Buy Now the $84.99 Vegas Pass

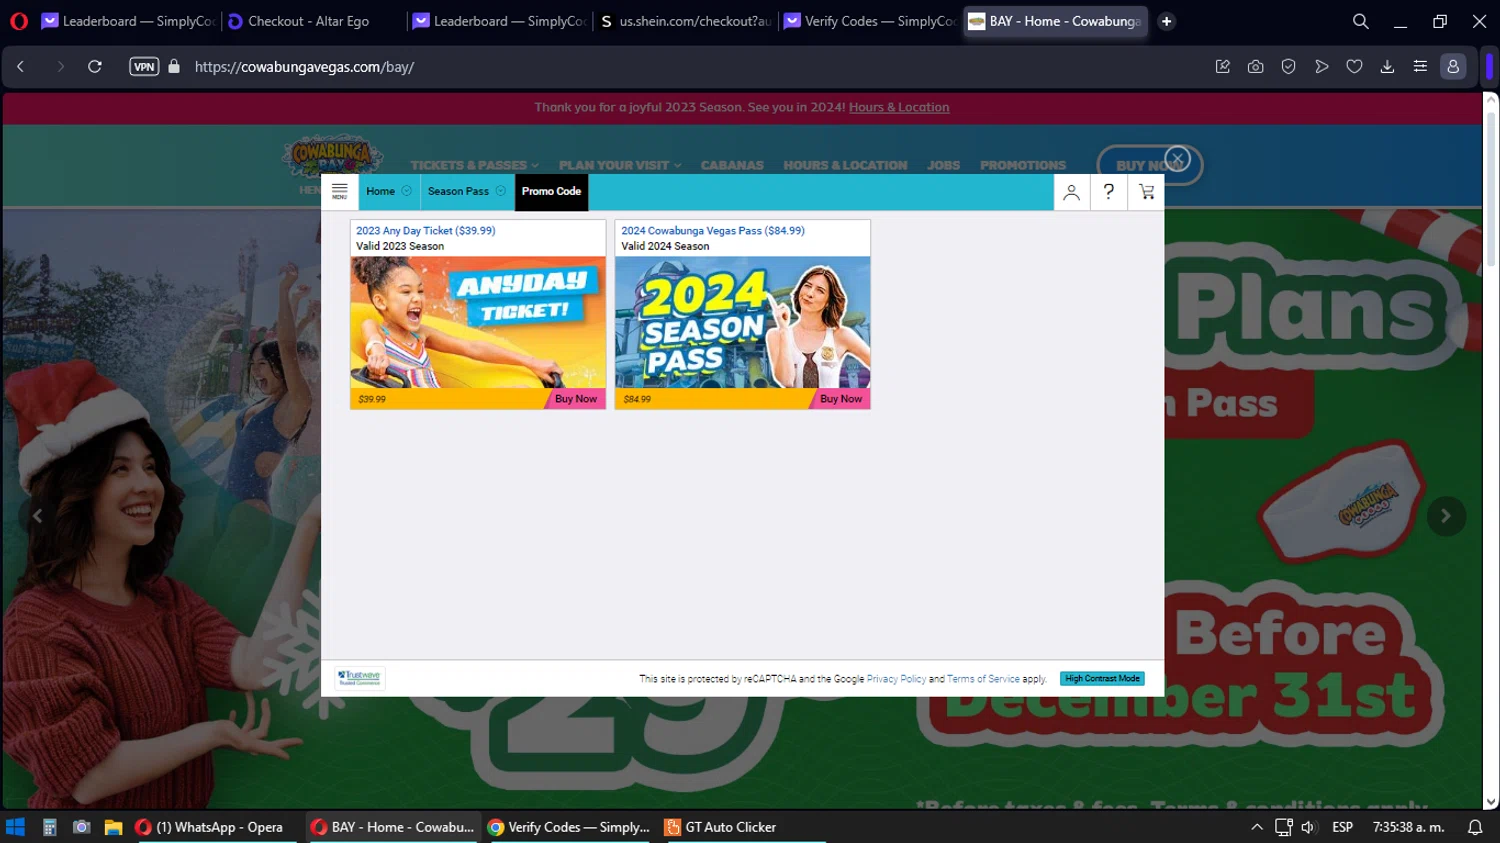[841, 399]
